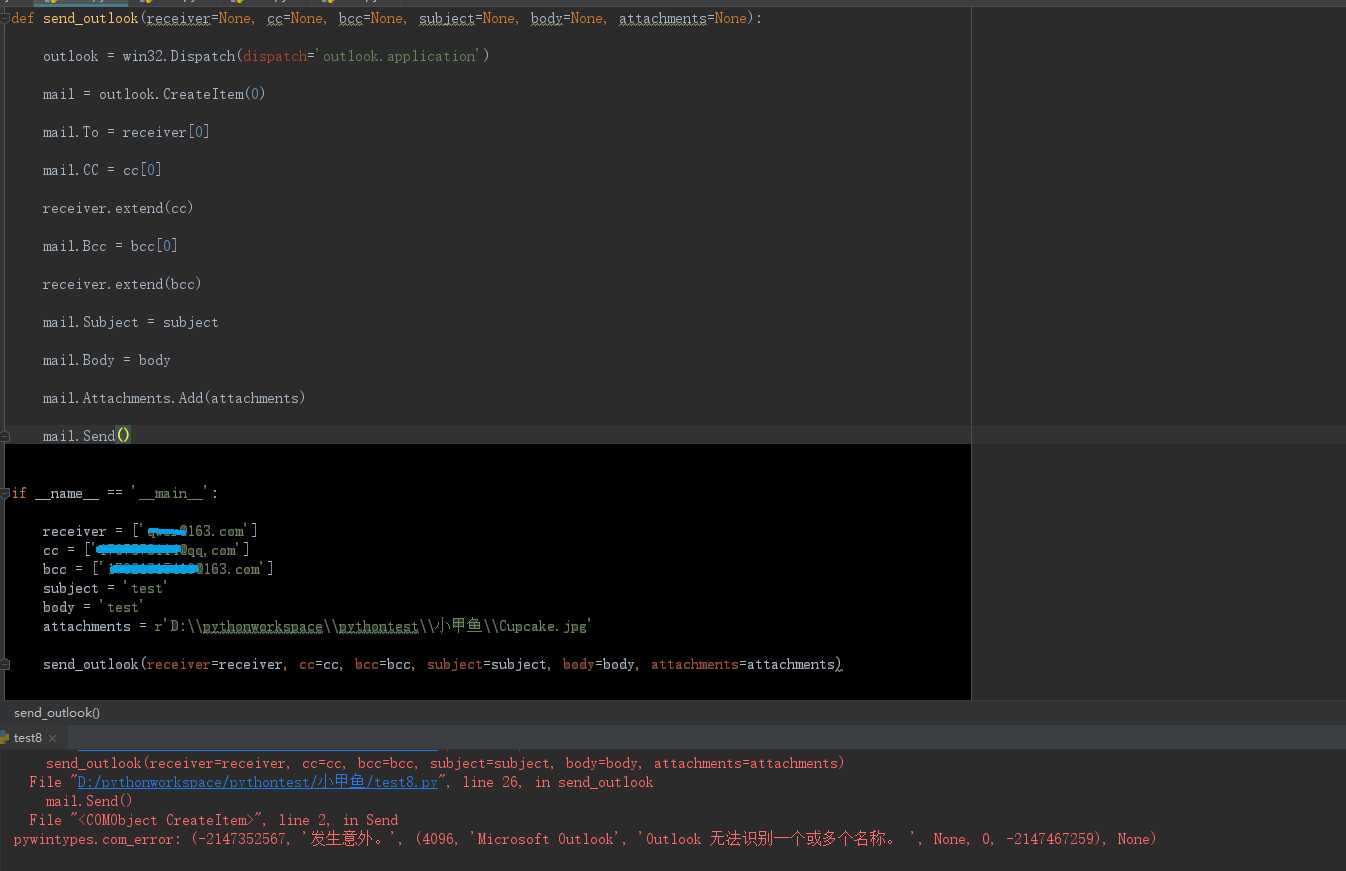Collapse the def send_outlook function fold marker

click(5, 19)
